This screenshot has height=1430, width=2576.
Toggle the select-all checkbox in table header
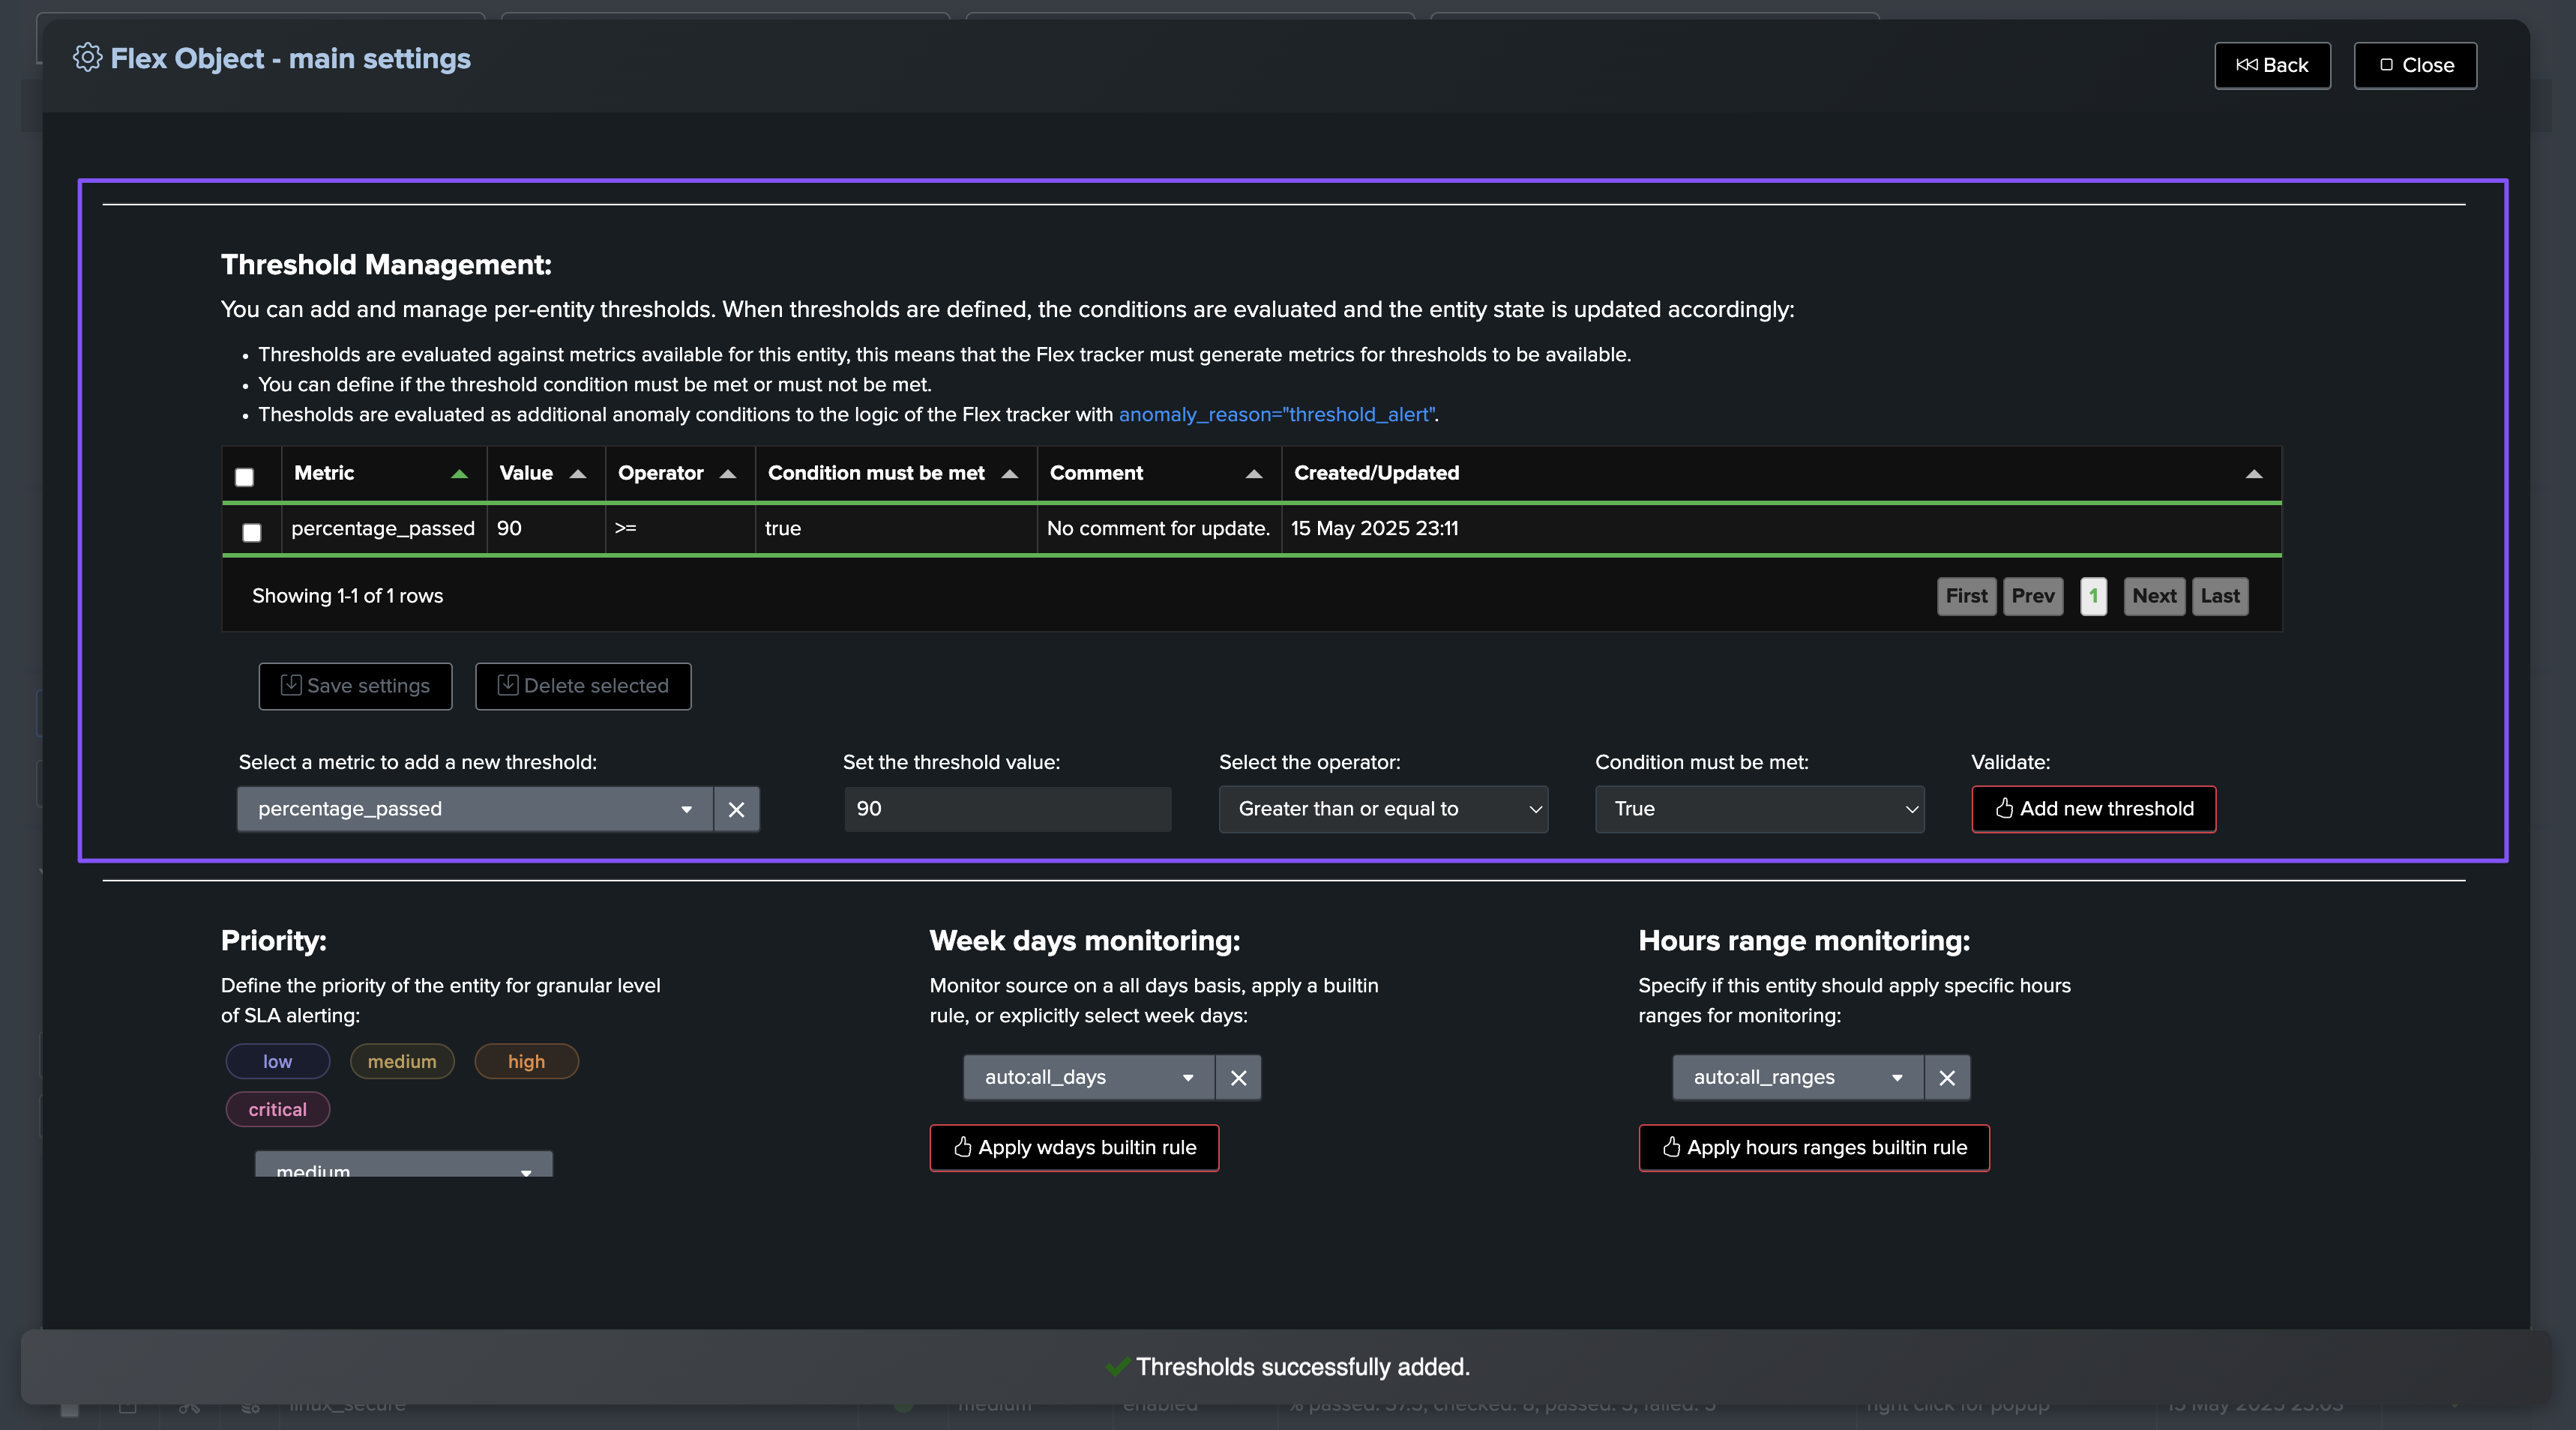(x=244, y=477)
